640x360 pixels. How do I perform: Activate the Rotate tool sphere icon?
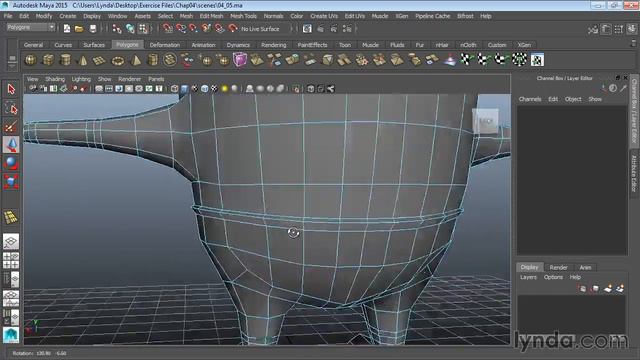[x=11, y=163]
